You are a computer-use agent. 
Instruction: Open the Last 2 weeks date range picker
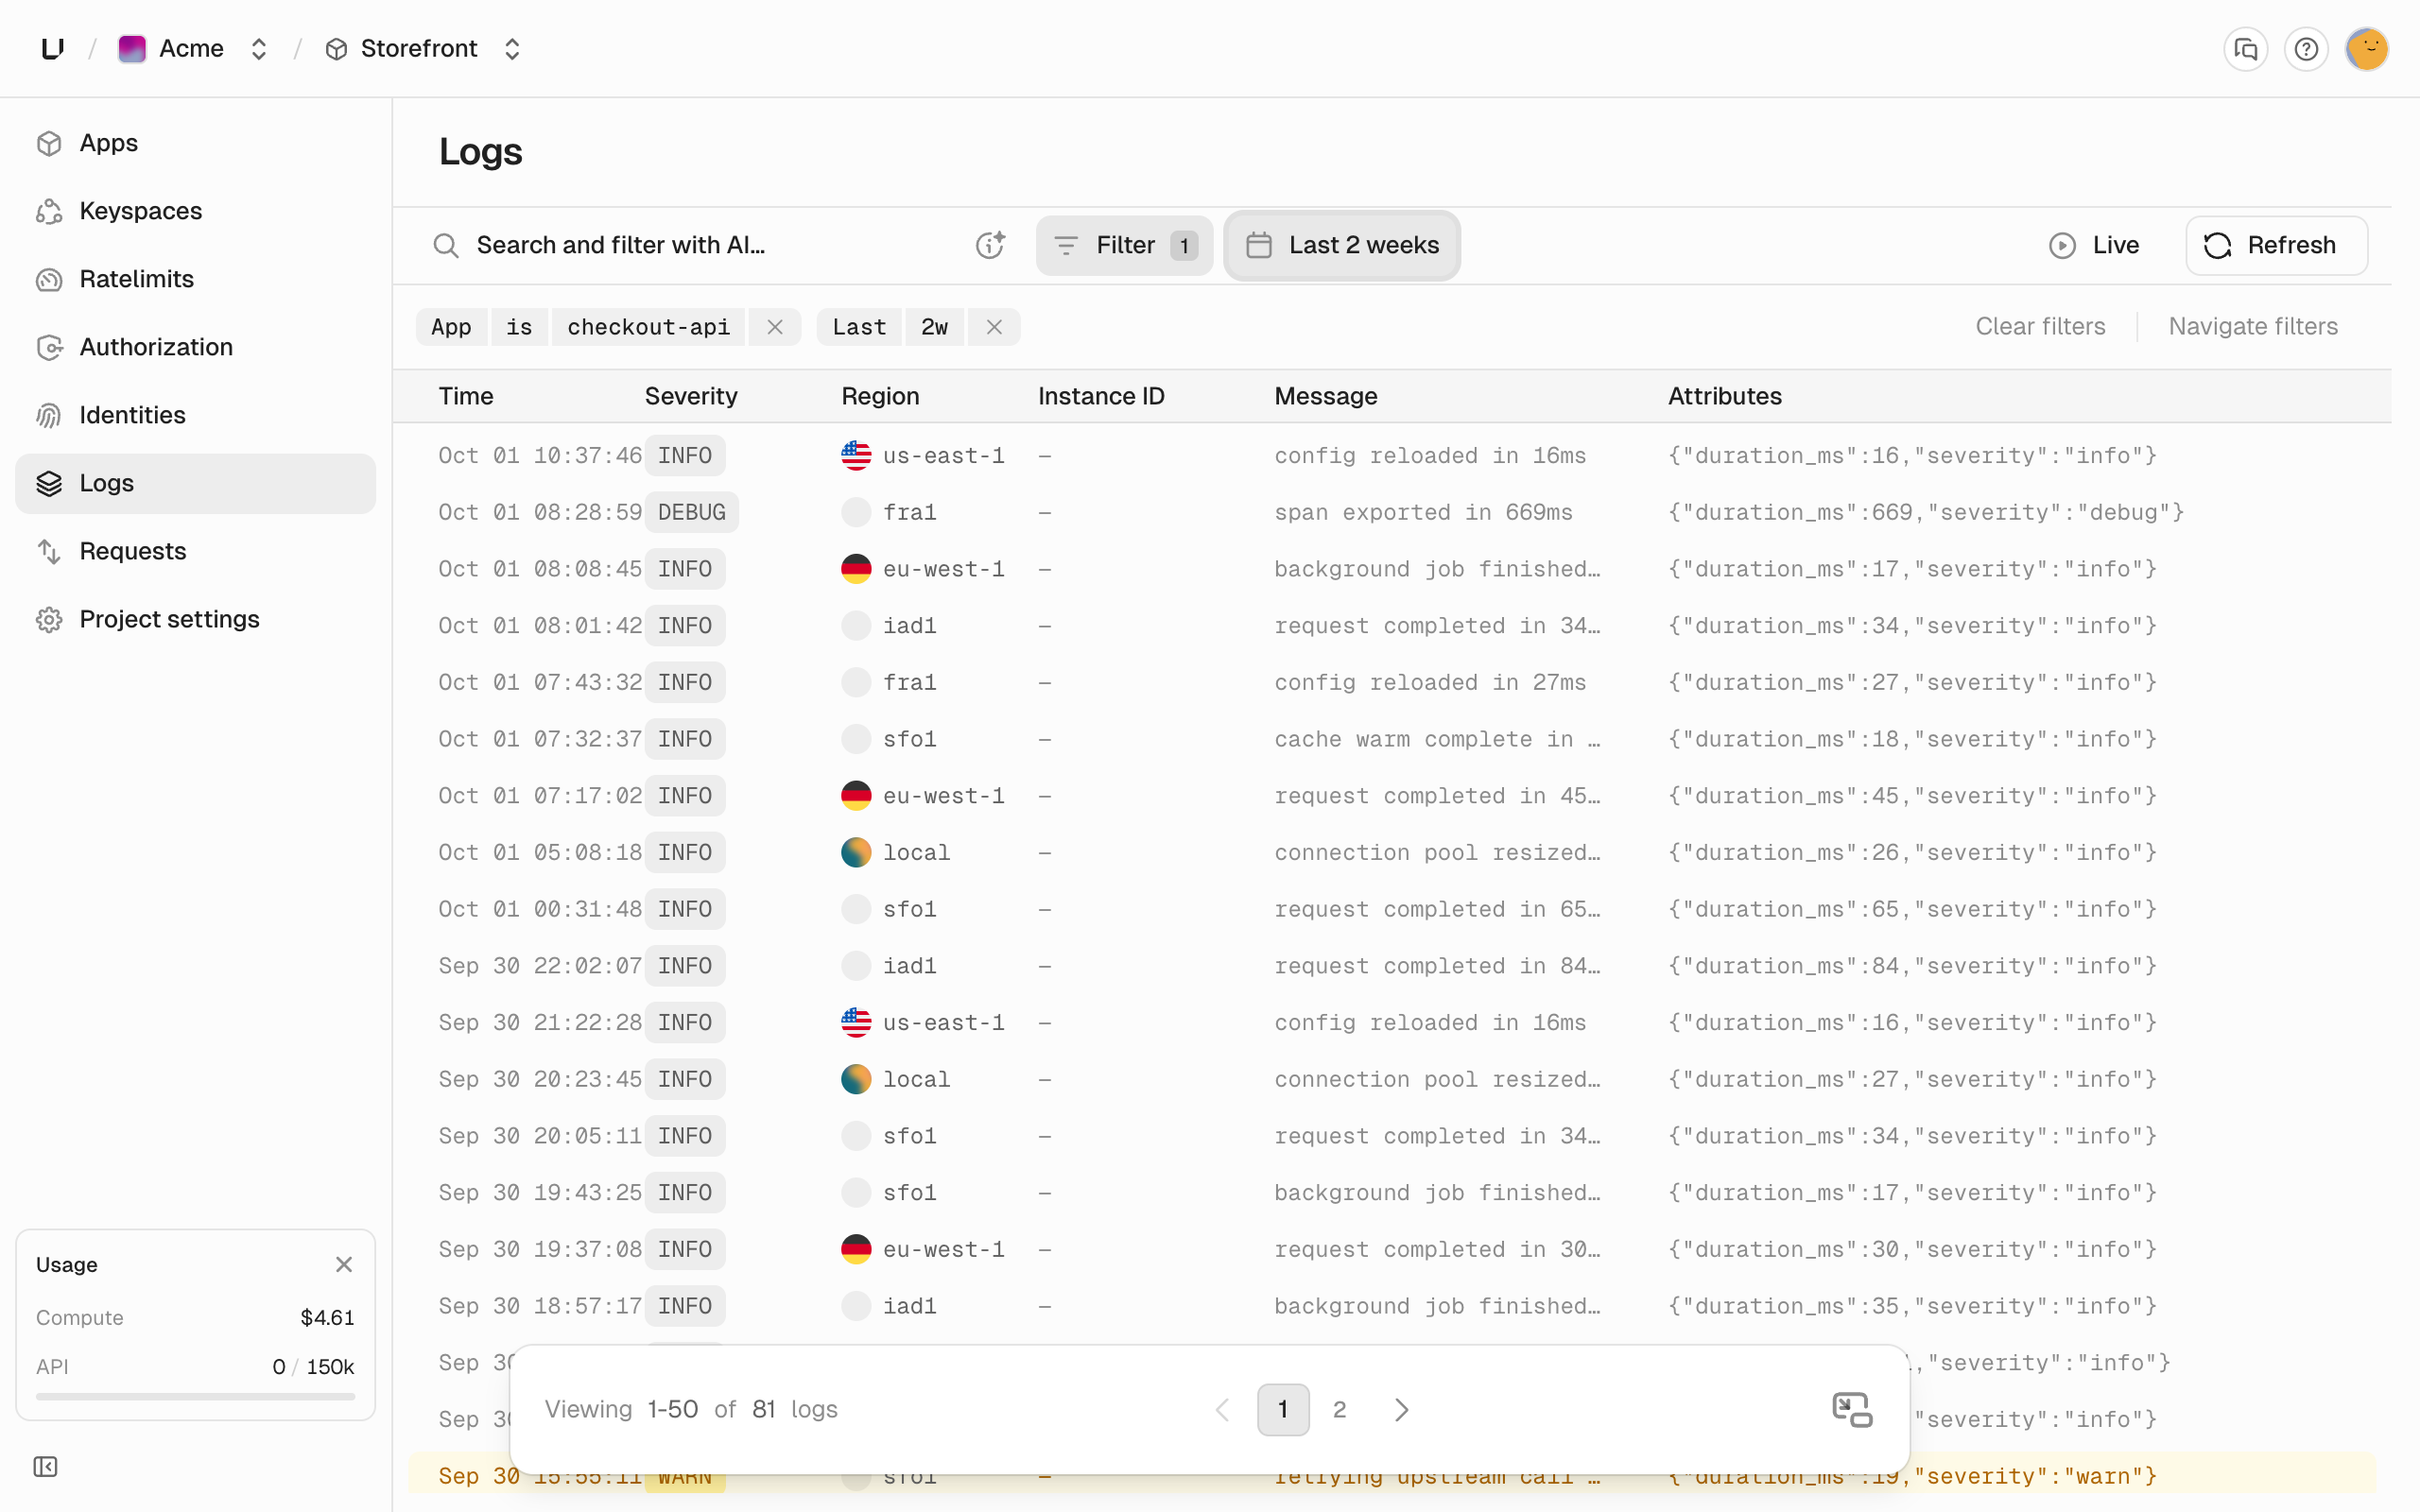point(1342,245)
